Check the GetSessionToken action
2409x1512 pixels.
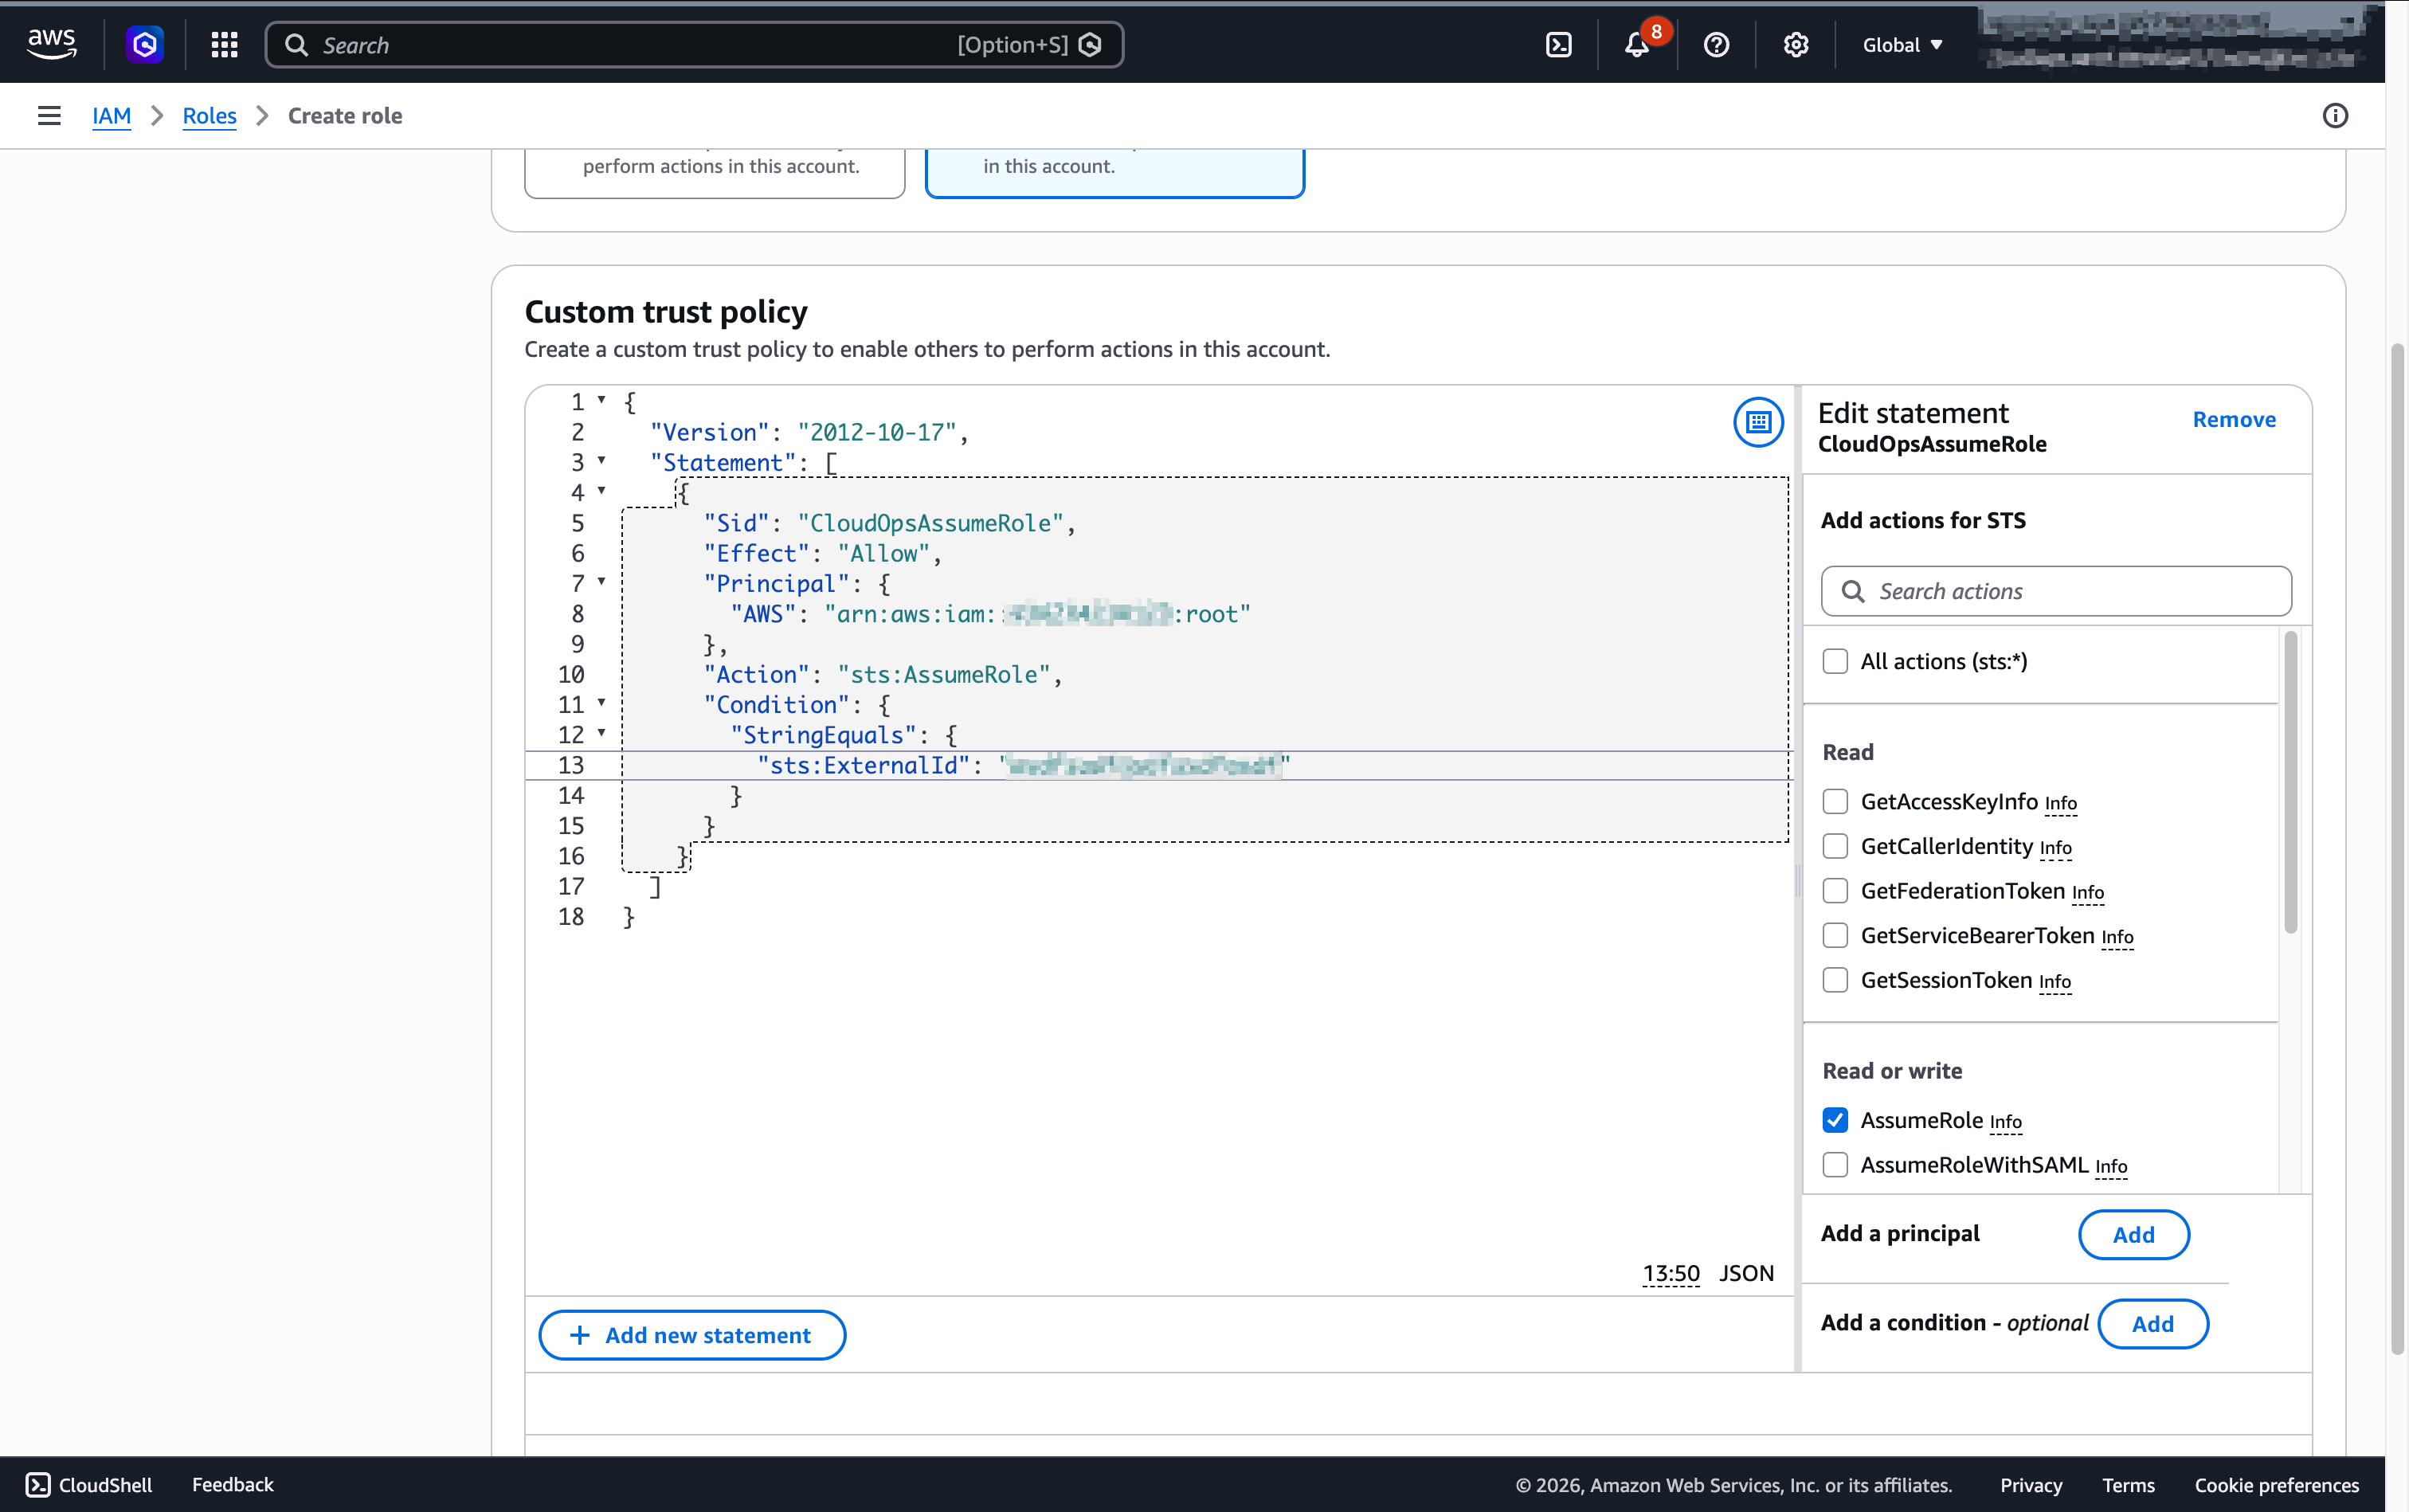[1835, 980]
